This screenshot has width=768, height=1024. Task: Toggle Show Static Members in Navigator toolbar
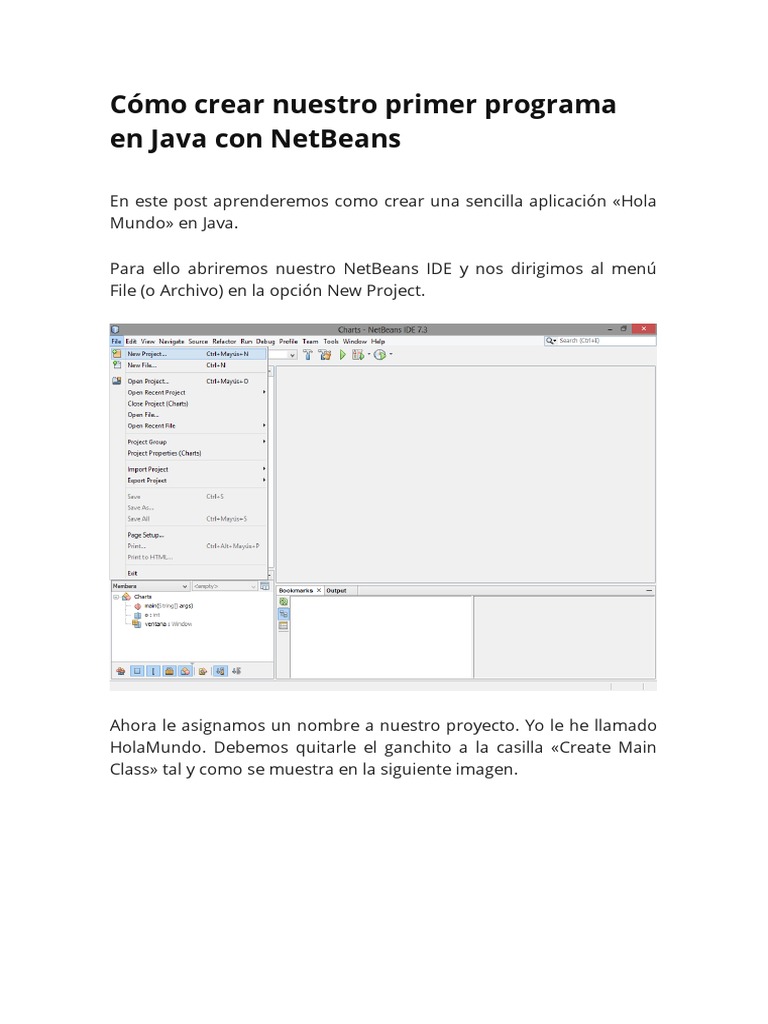[153, 671]
